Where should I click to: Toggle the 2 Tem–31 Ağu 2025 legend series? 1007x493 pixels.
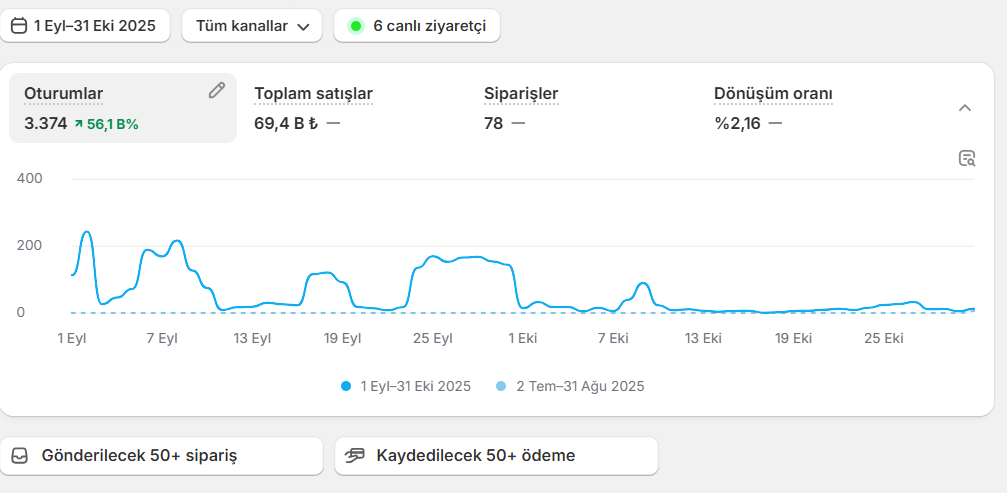coord(571,386)
